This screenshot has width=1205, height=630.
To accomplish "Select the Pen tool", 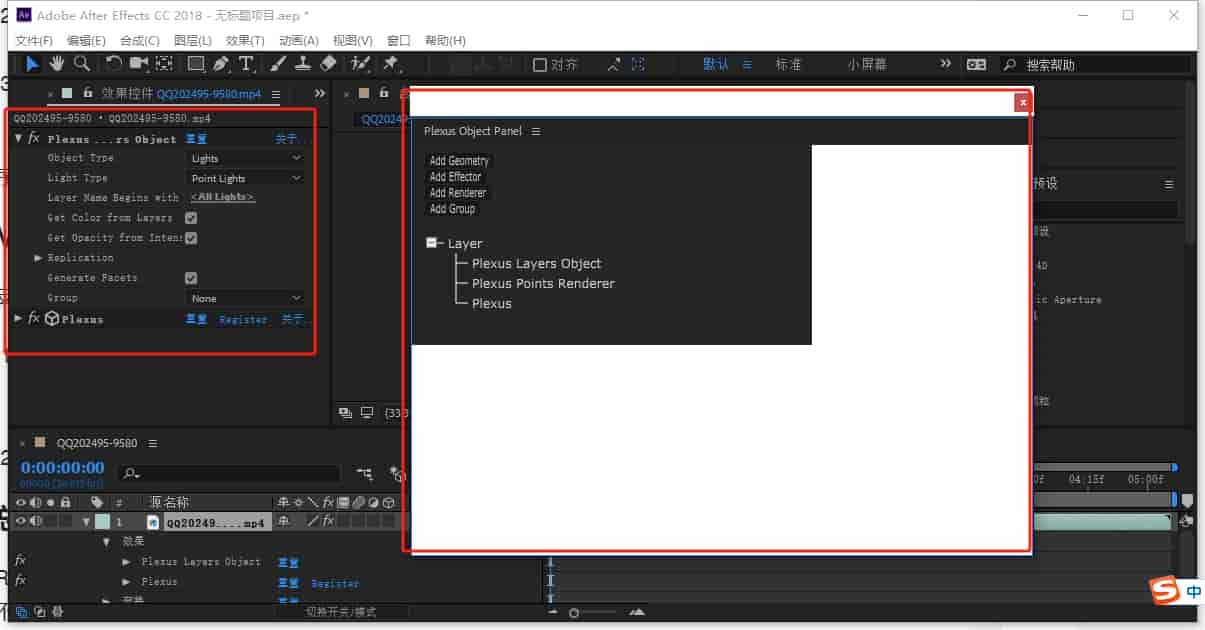I will pyautogui.click(x=221, y=64).
